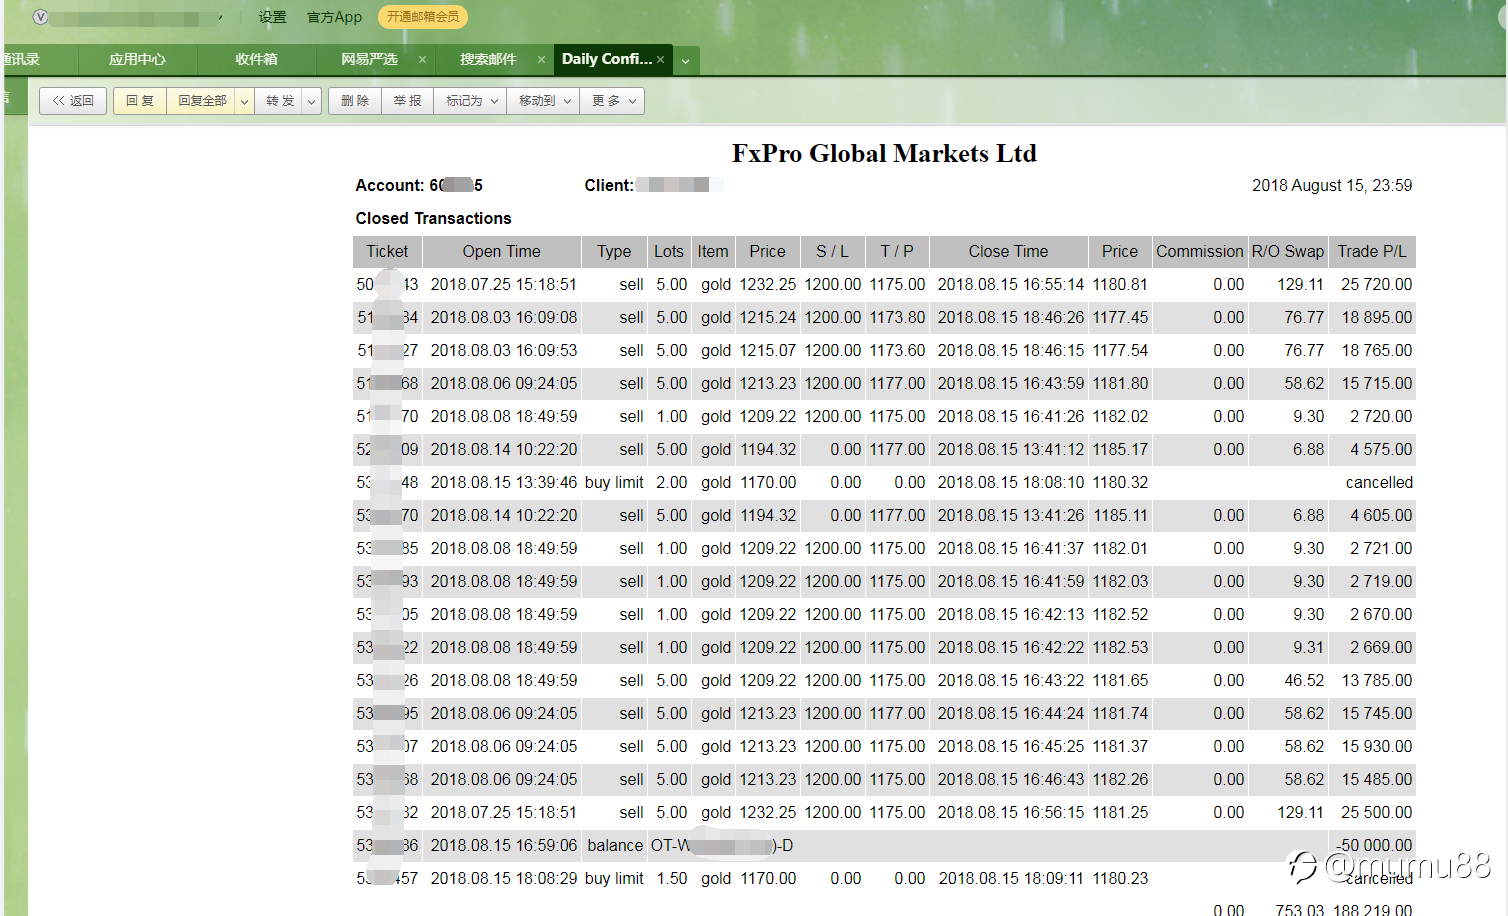Expand the tab list dropdown arrow

tap(686, 61)
